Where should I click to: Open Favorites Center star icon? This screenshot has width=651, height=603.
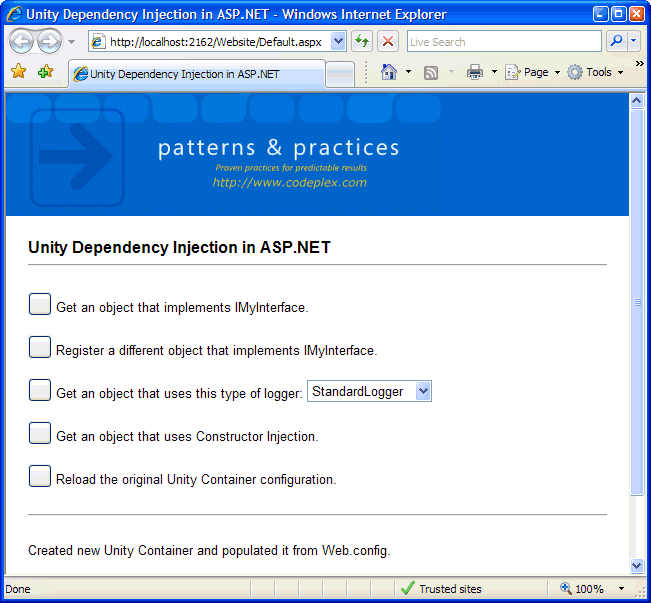coord(19,71)
